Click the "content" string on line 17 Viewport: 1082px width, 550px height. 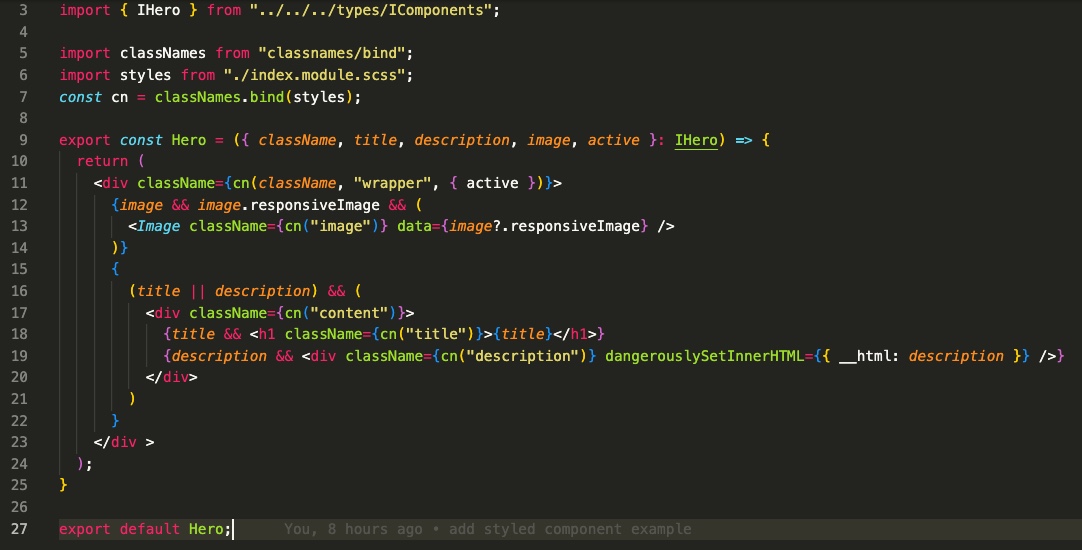(x=349, y=313)
